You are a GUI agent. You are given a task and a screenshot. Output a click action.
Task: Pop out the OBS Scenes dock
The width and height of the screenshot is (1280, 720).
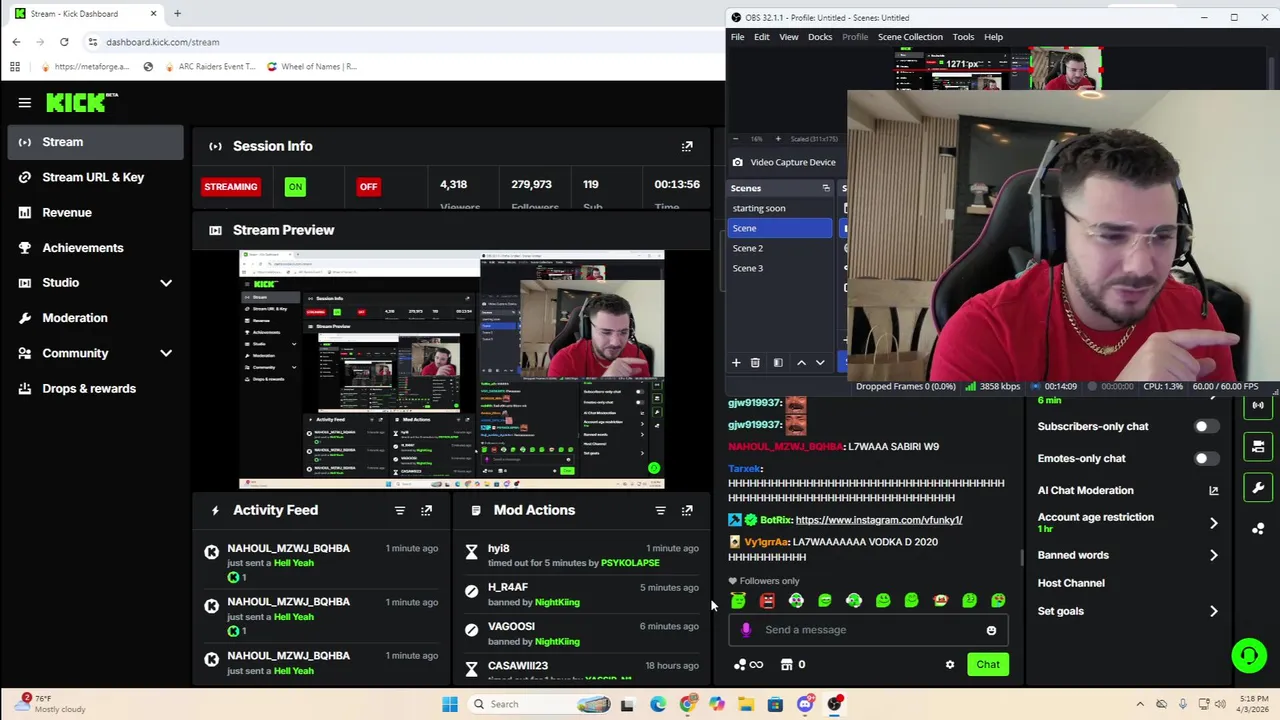[826, 188]
